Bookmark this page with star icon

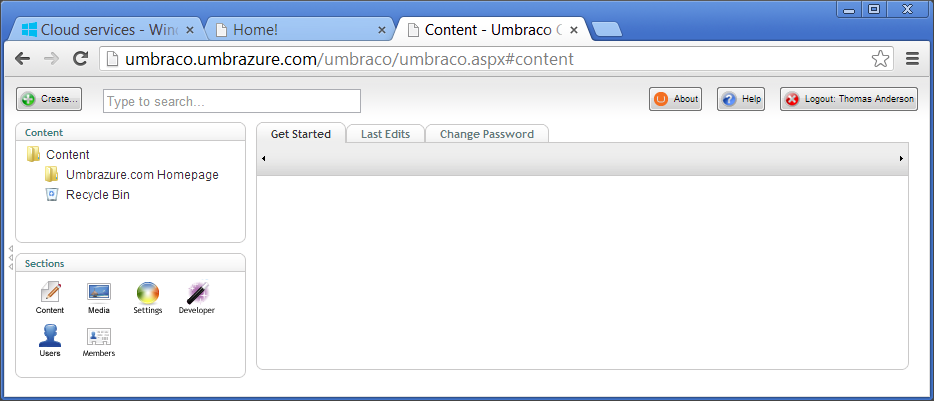880,59
